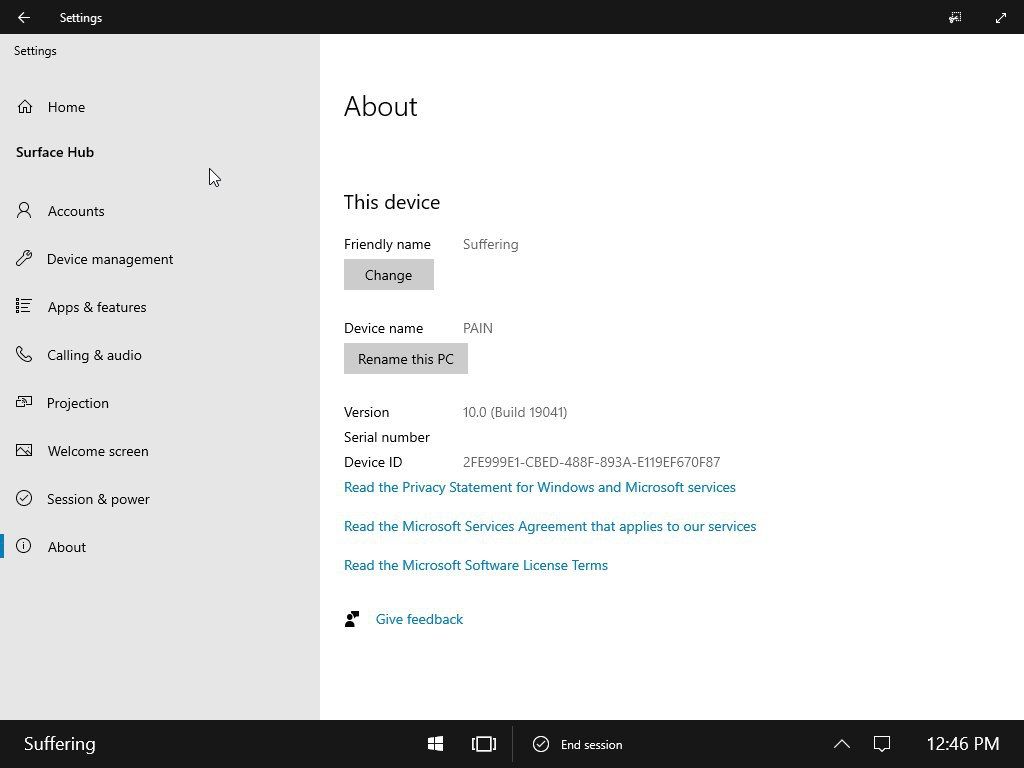Screen dimensions: 1024x768
Task: Expand the taskbar up chevron
Action: 842,744
